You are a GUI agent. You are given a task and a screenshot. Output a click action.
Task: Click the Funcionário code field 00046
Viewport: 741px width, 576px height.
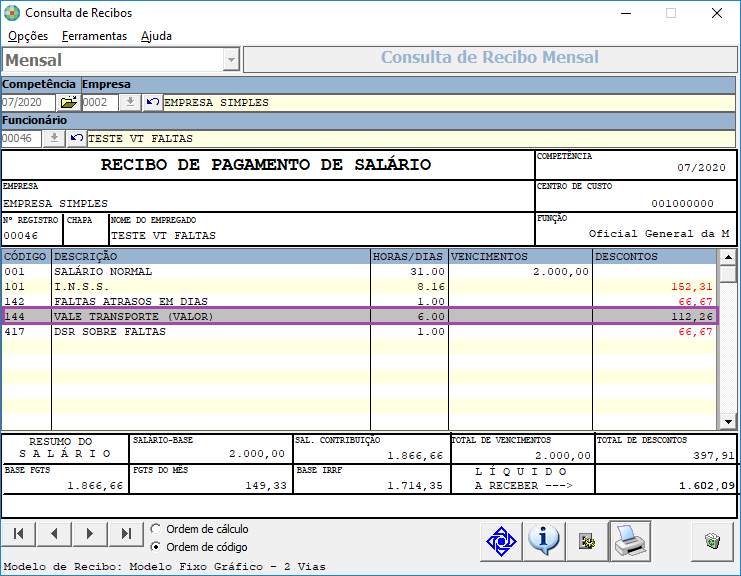pos(21,138)
